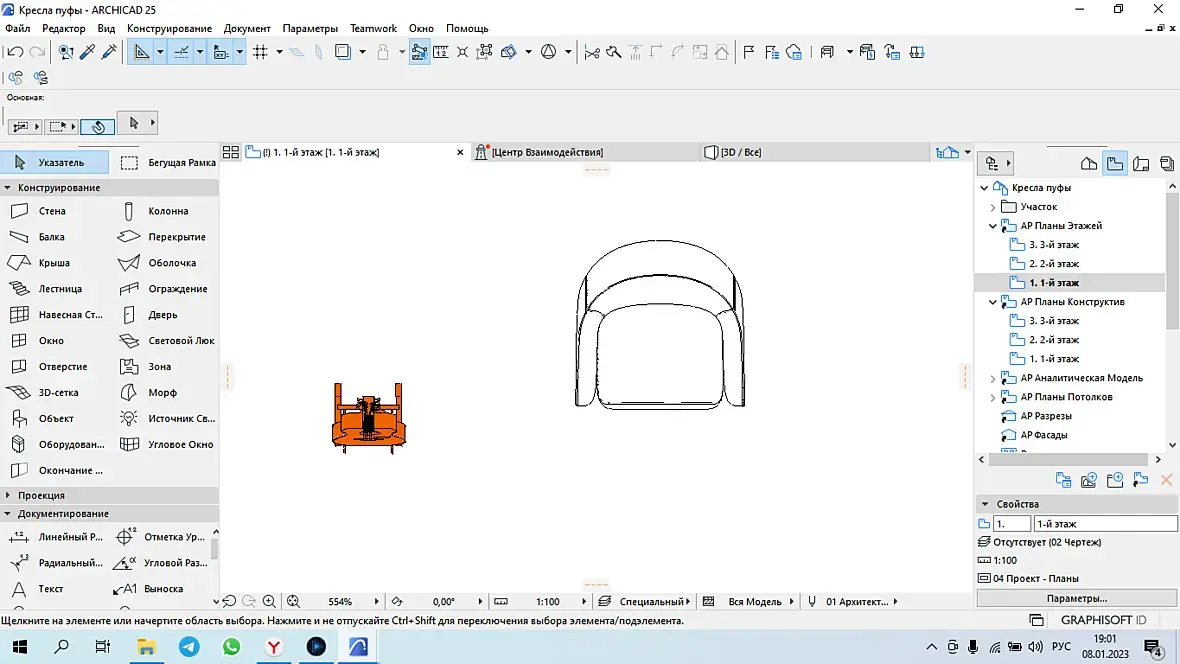Screen dimensions: 1180x664
Task: Switch to the 3D / Все tab
Action: click(740, 152)
